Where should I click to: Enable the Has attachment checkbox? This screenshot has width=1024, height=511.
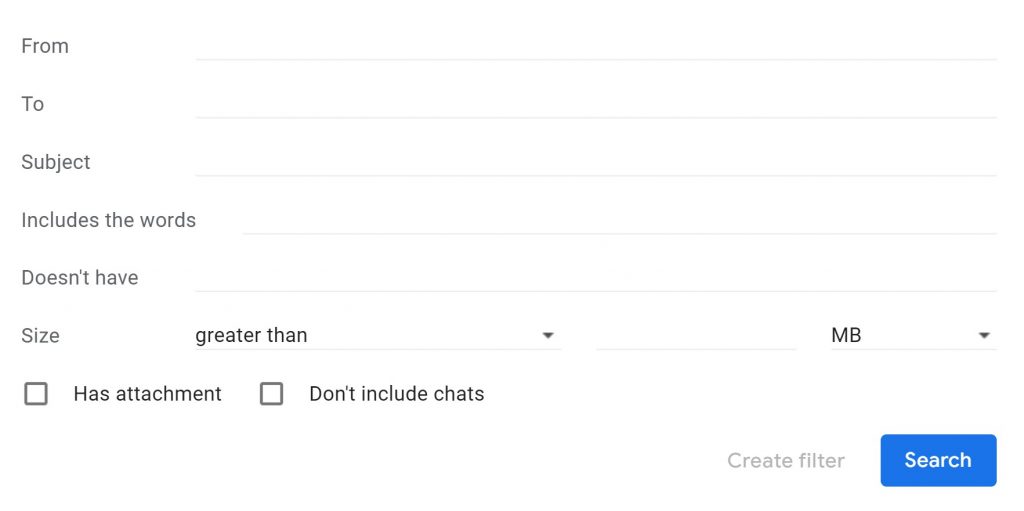(x=36, y=394)
